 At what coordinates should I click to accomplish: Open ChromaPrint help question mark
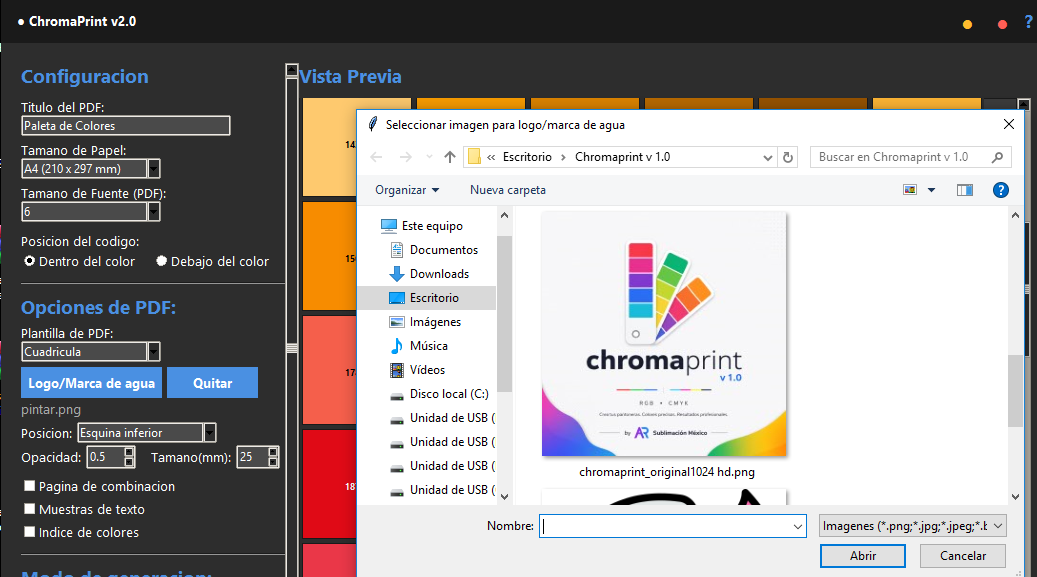click(x=1029, y=22)
